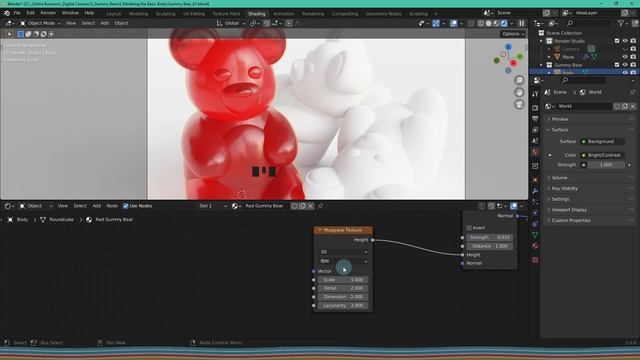Viewport: 640px width, 360px height.
Task: Open the Particles properties tab icon
Action: pos(535,202)
